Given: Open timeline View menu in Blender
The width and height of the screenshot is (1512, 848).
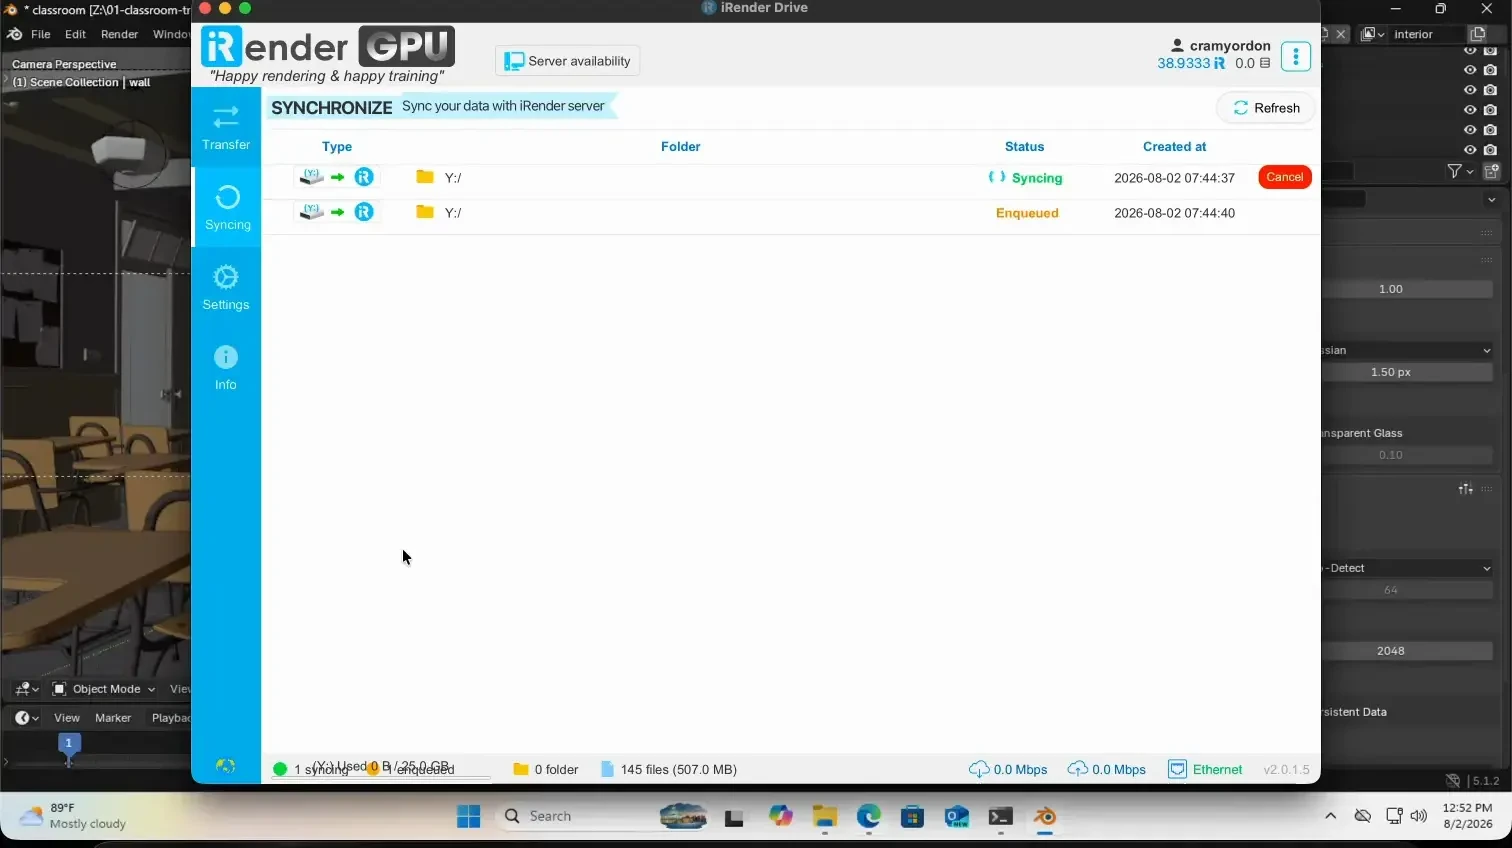Looking at the screenshot, I should pos(67,718).
